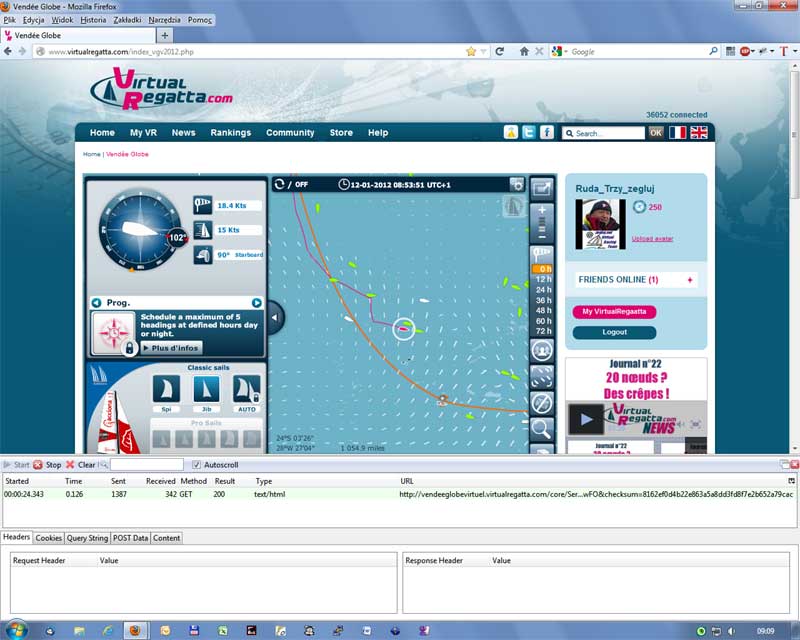Click the My VirtualRegatta button
Viewport: 800px width, 640px height.
[x=614, y=311]
